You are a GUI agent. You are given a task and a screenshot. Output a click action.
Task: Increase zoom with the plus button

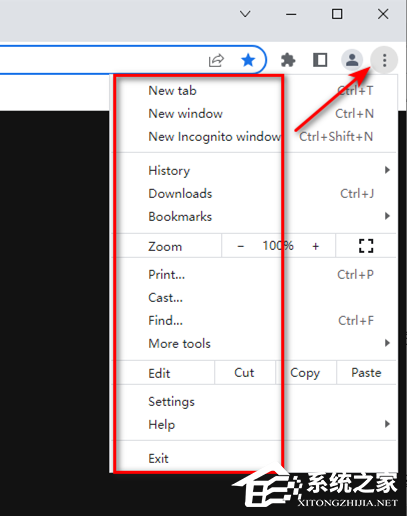click(x=315, y=246)
